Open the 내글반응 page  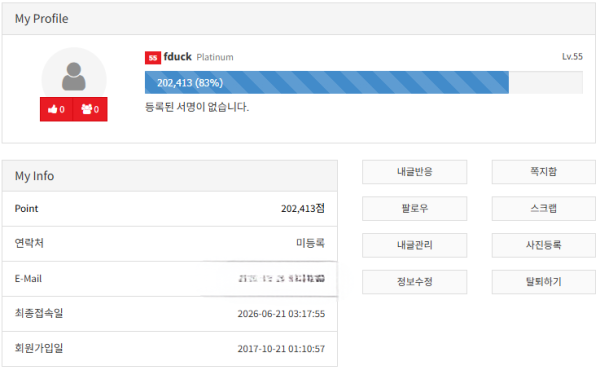[414, 172]
